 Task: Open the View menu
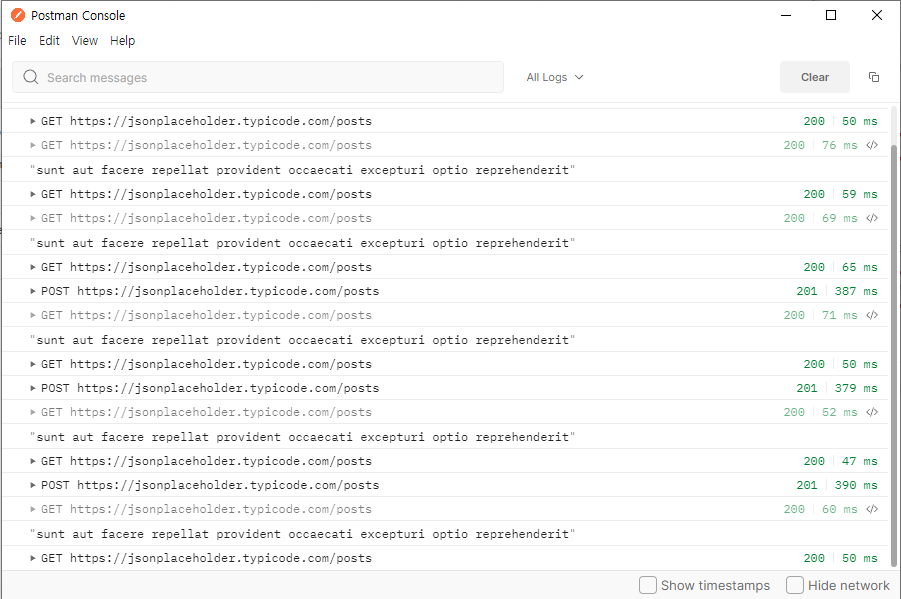point(85,41)
